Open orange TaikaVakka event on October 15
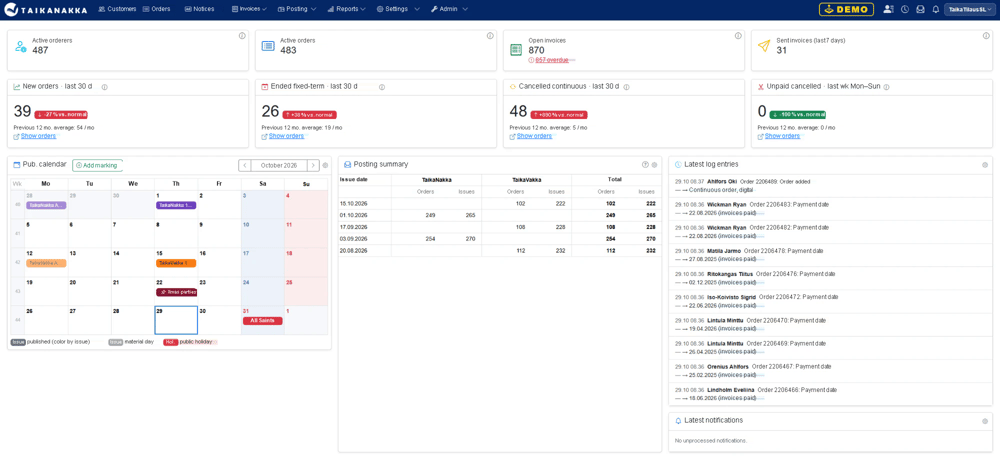The width and height of the screenshot is (1000, 457). point(176,263)
